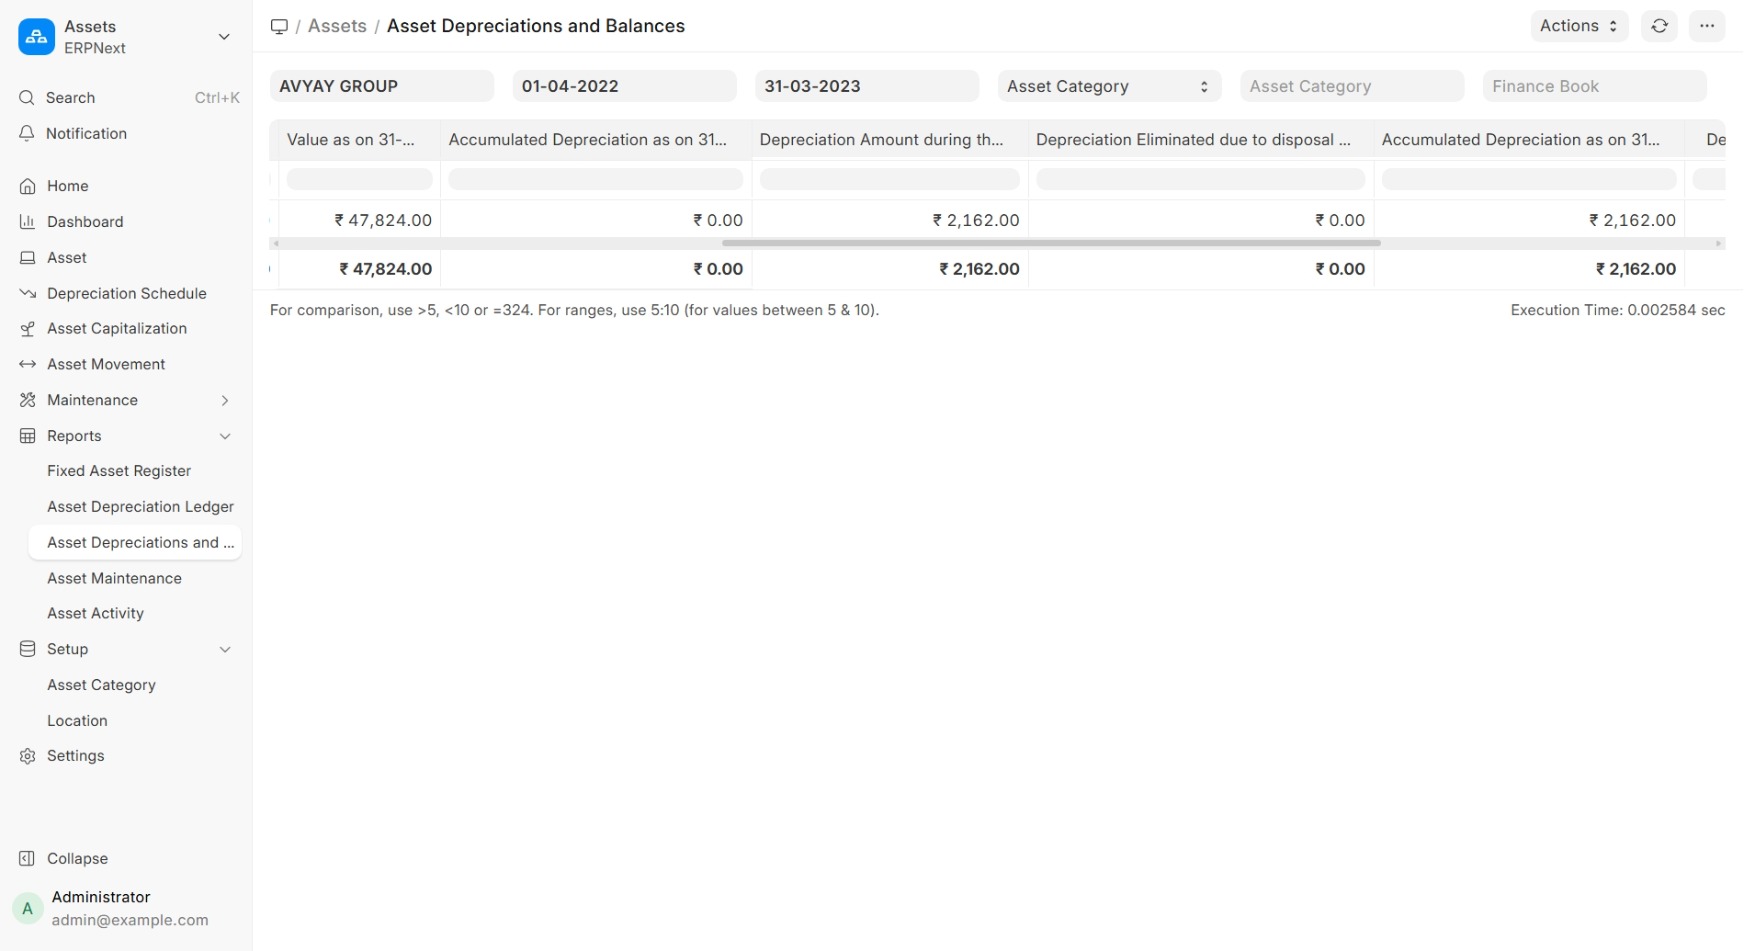Expand the Maintenance submenu arrow

click(225, 400)
